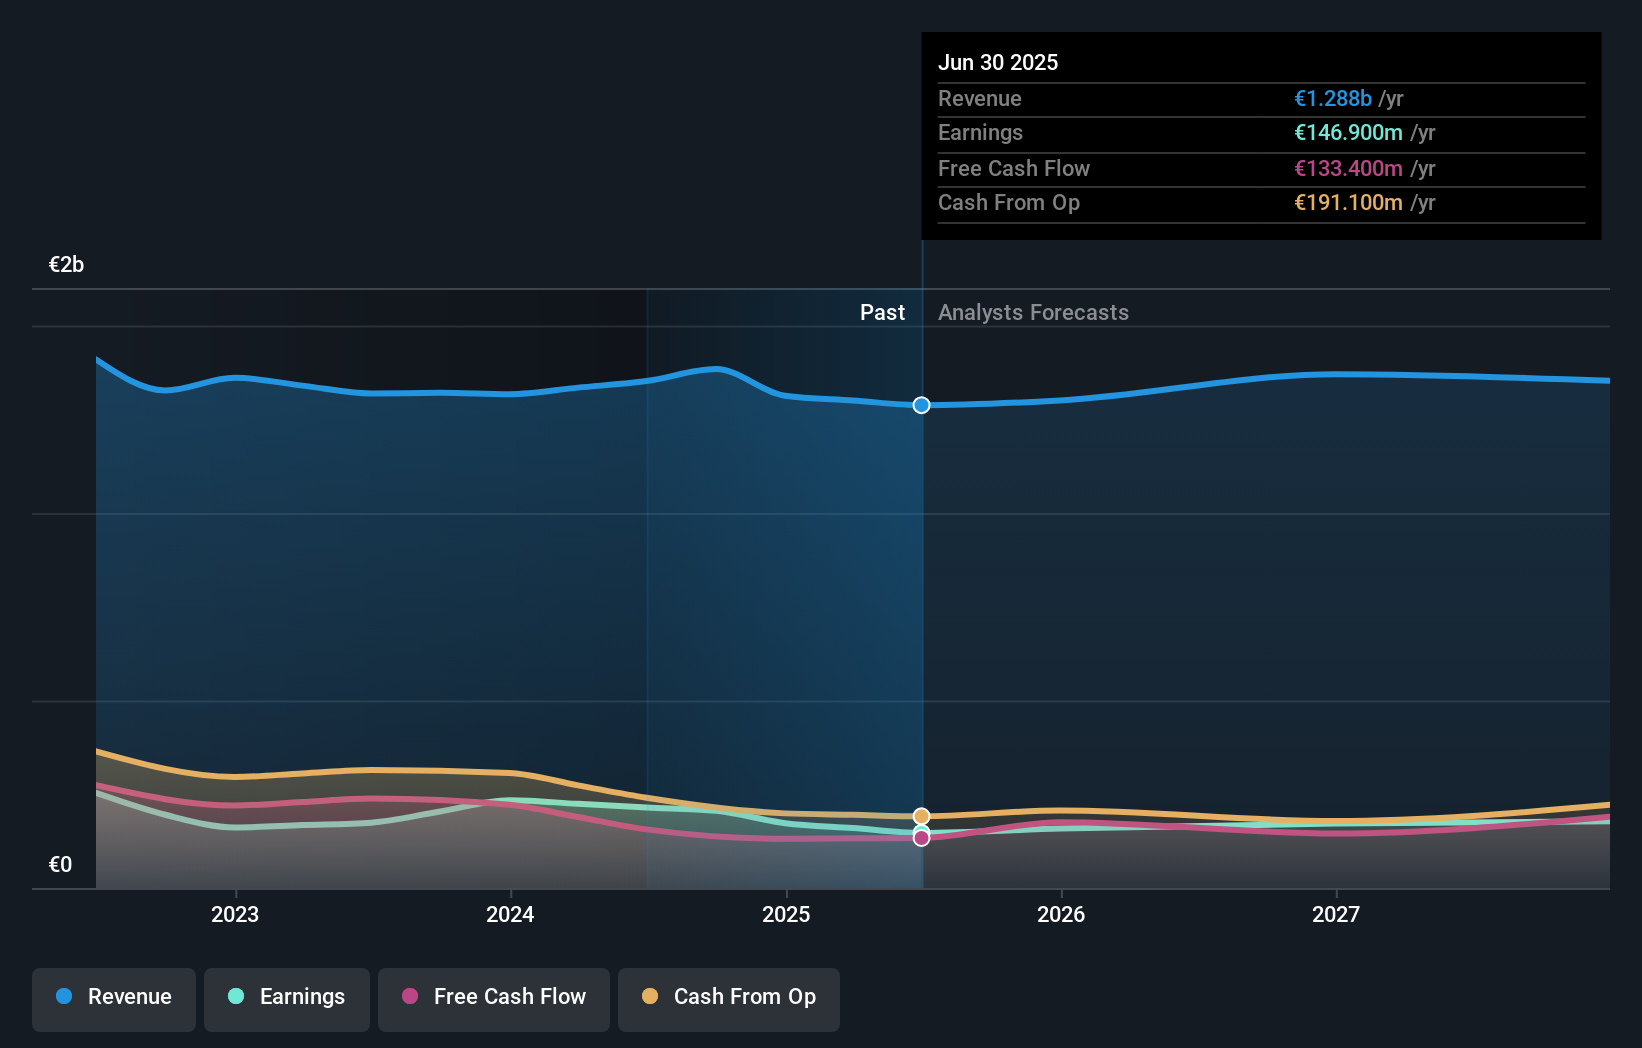Screen dimensions: 1642x1048
Task: Click the Free Cash Flow value in tooltip
Action: click(1347, 168)
